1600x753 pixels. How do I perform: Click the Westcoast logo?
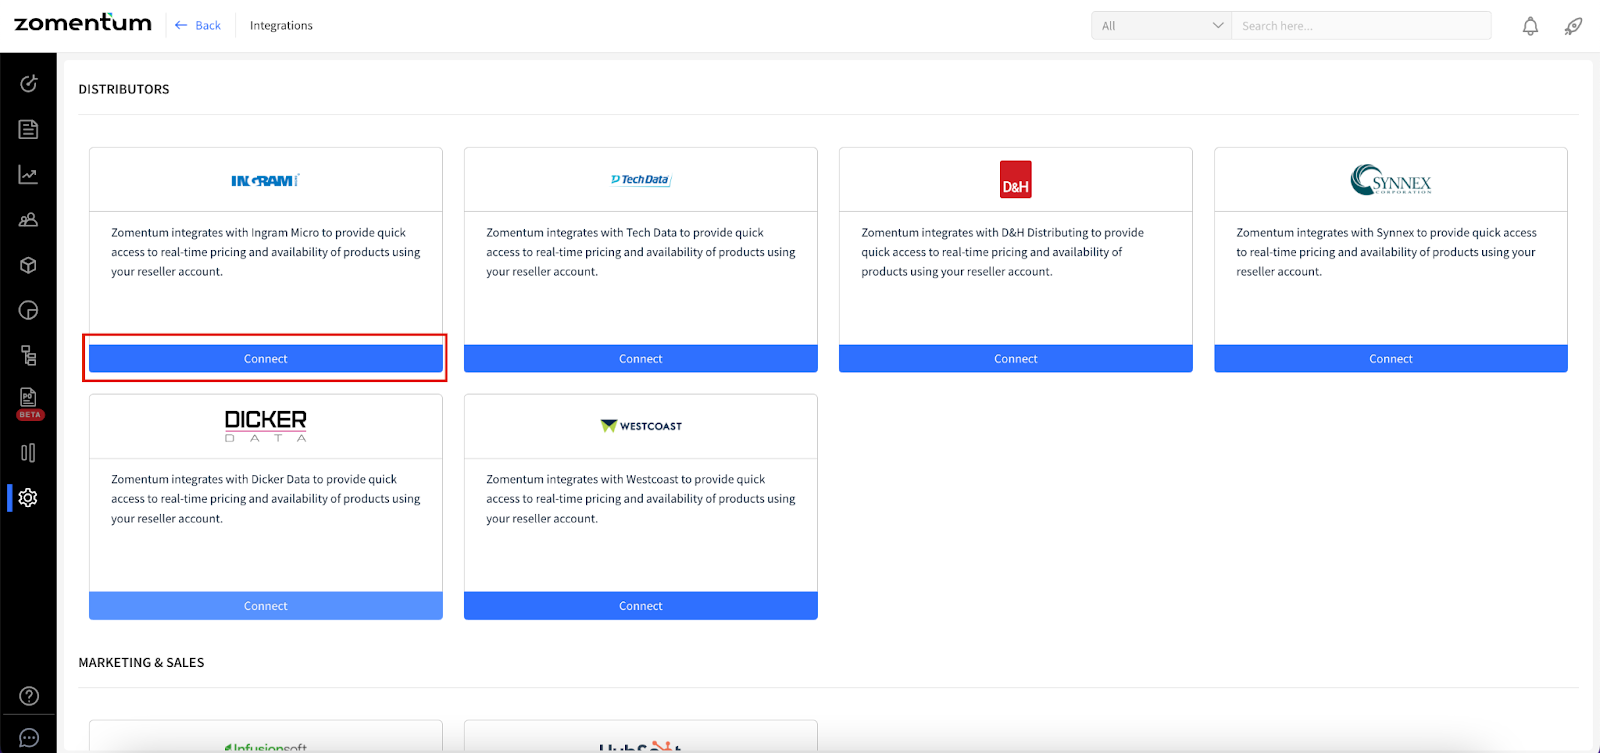[641, 426]
